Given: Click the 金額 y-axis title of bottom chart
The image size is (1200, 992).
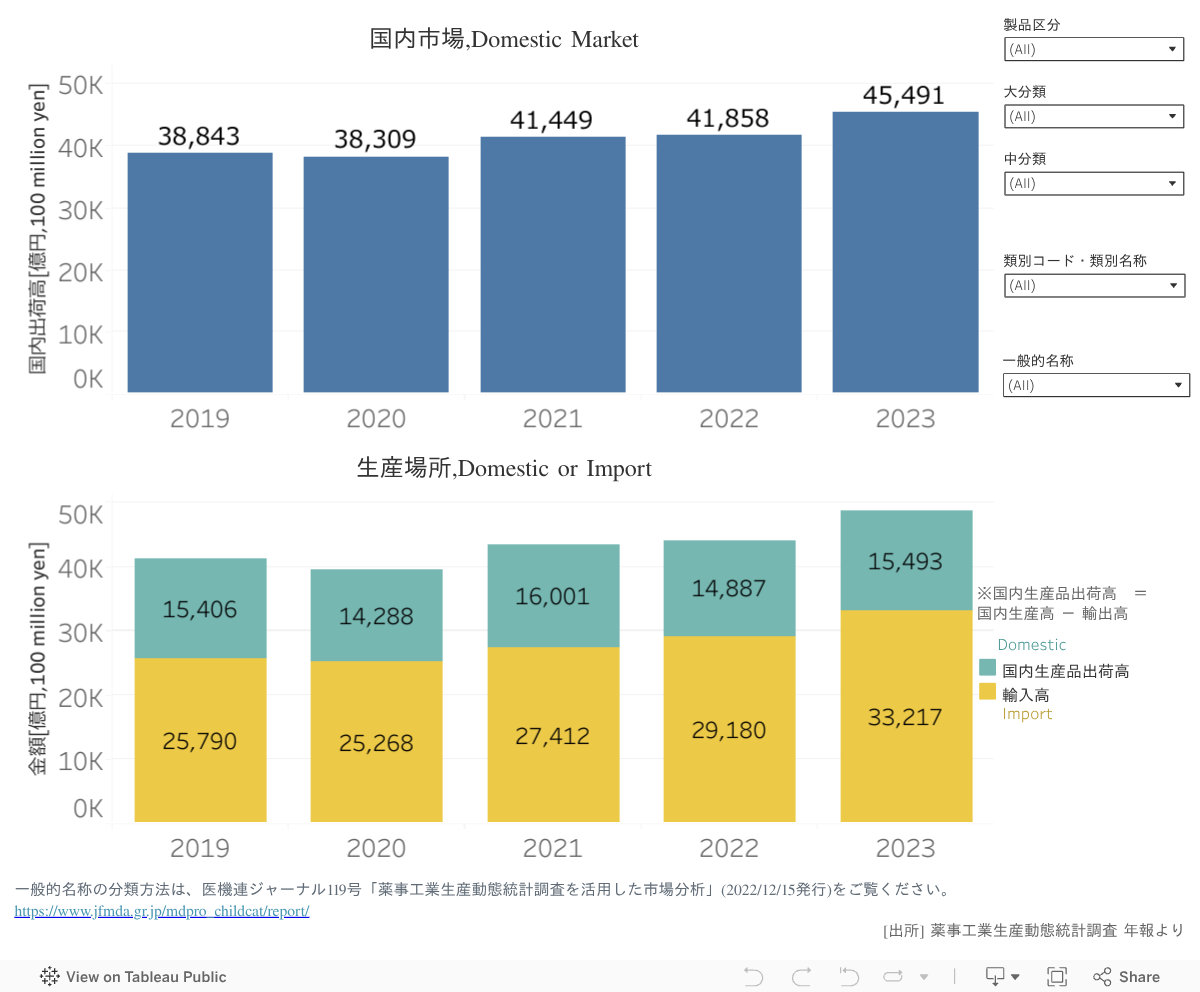Looking at the screenshot, I should pos(38,659).
